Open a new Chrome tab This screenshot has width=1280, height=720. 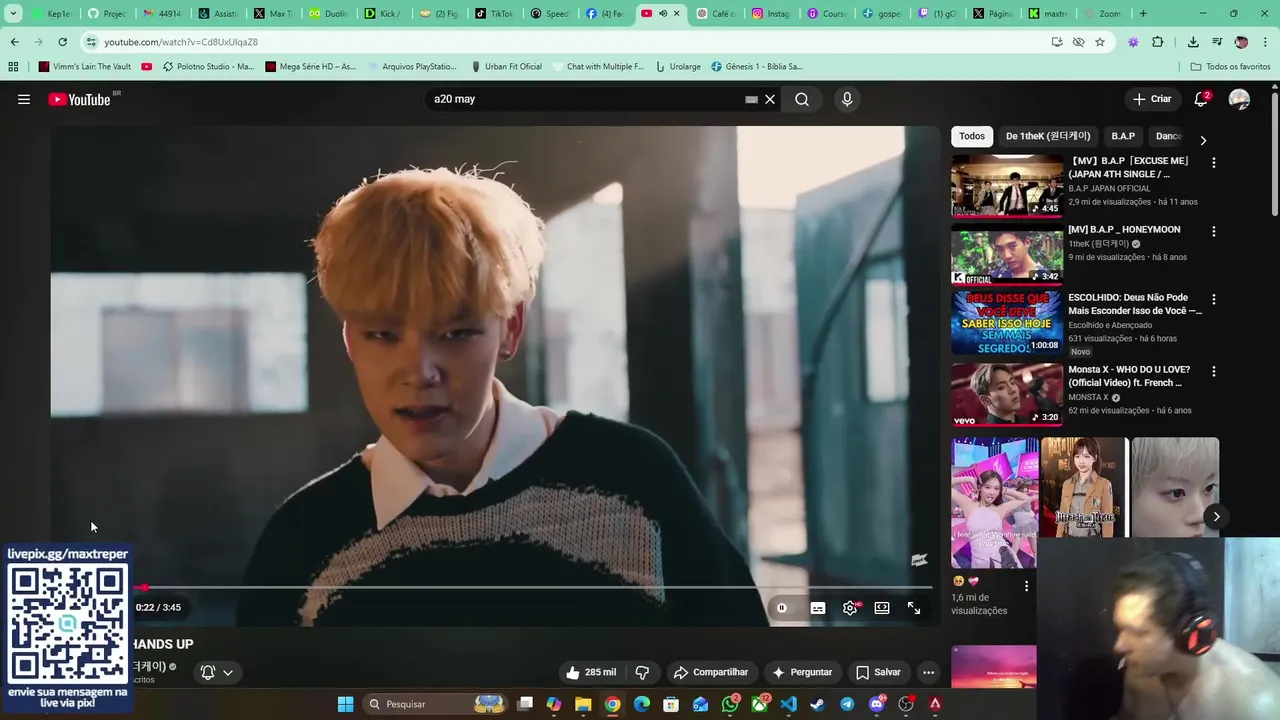point(1143,14)
